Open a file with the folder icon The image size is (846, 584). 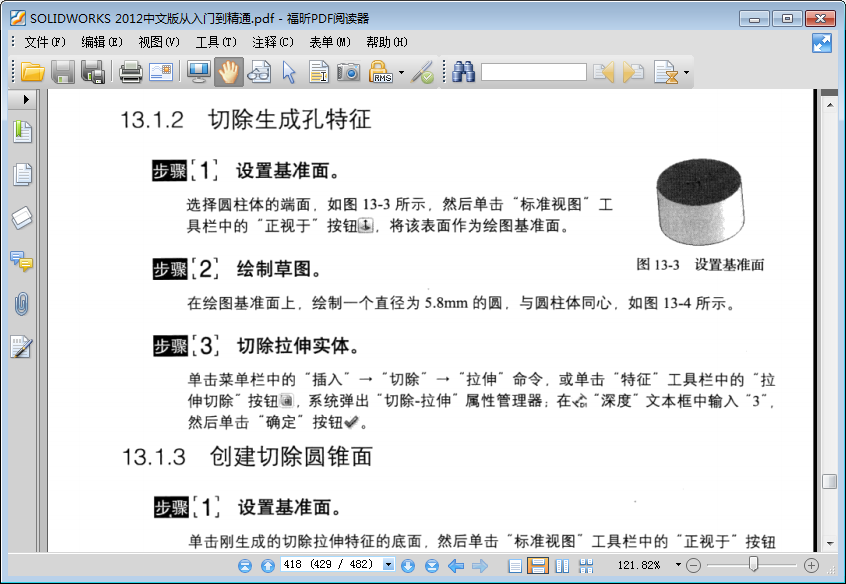coord(32,72)
